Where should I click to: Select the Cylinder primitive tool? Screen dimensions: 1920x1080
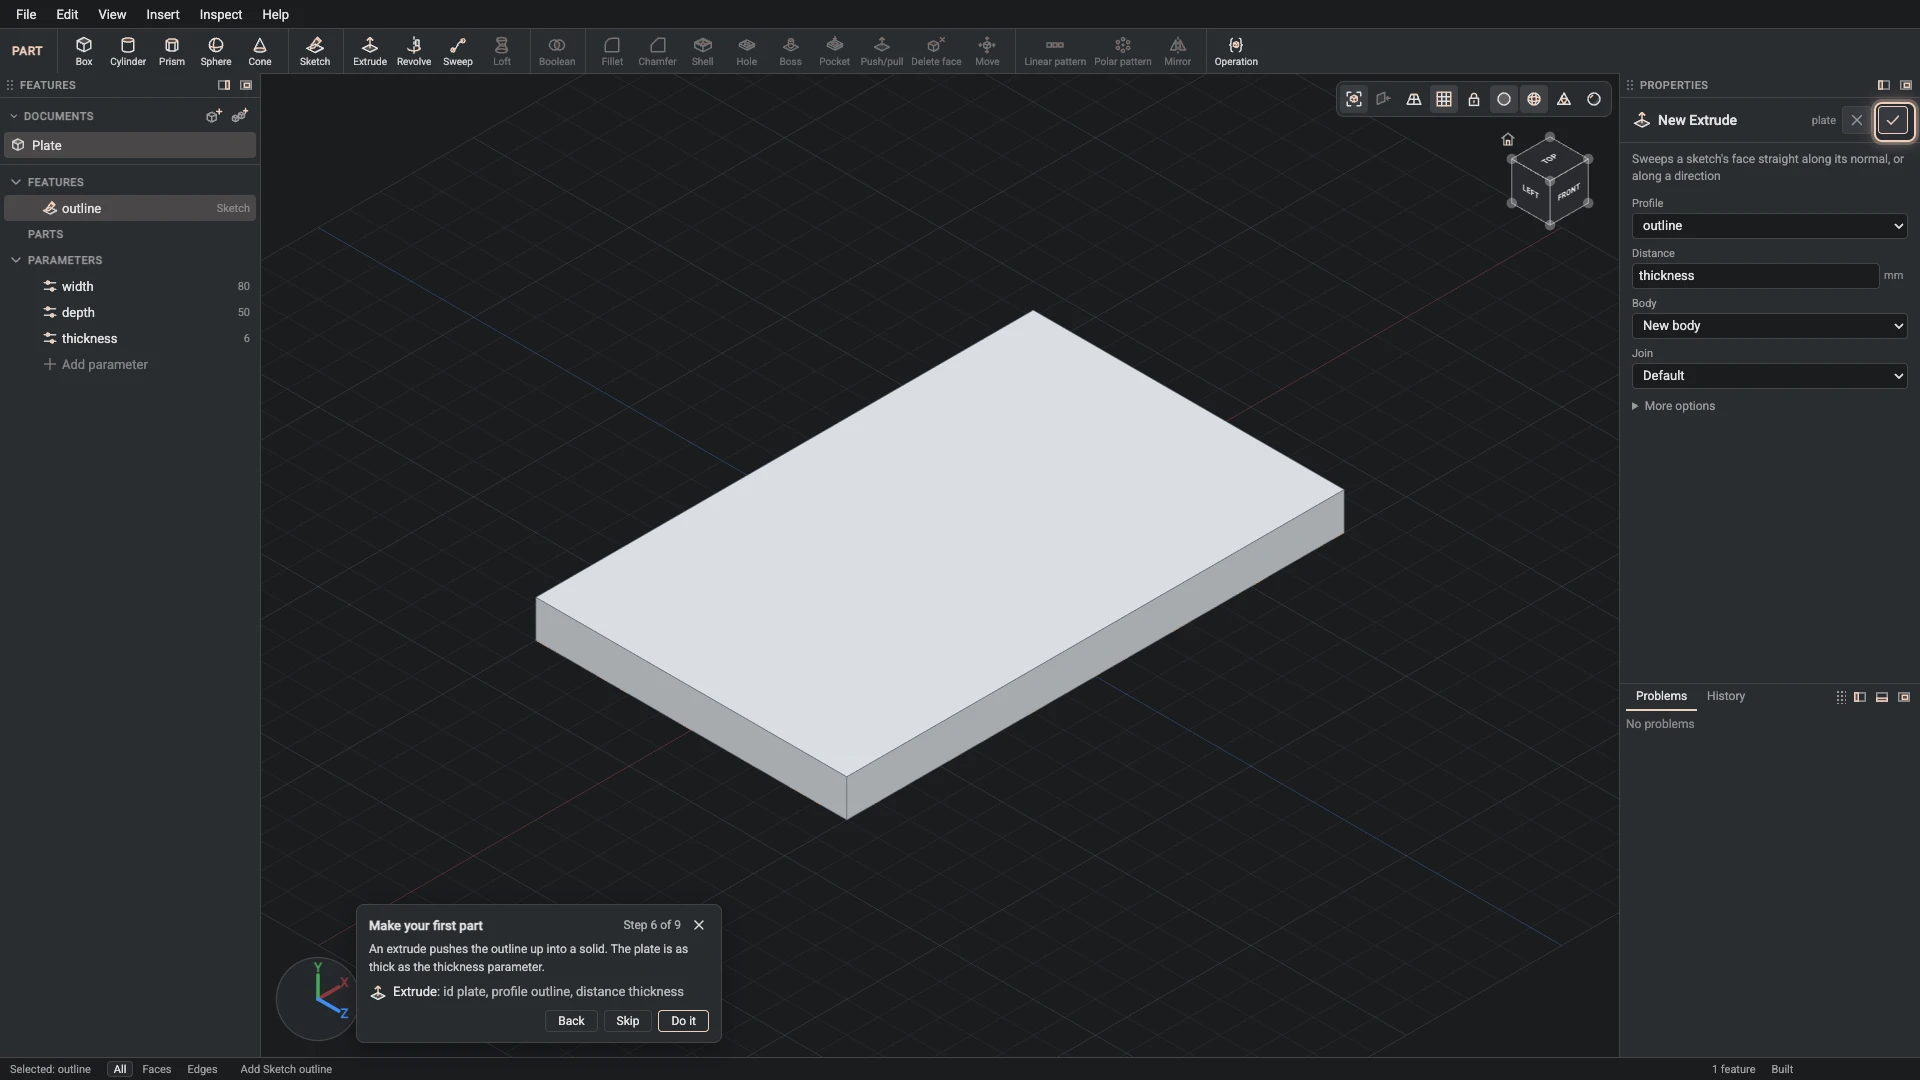[128, 51]
